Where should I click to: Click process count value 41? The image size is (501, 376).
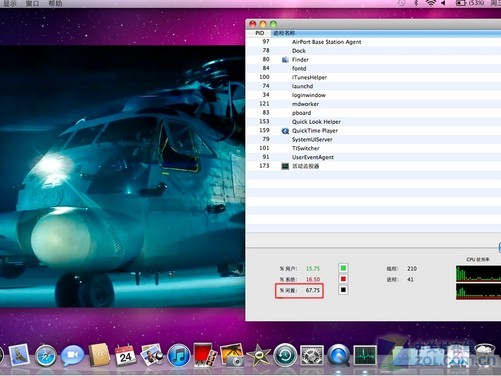point(410,279)
